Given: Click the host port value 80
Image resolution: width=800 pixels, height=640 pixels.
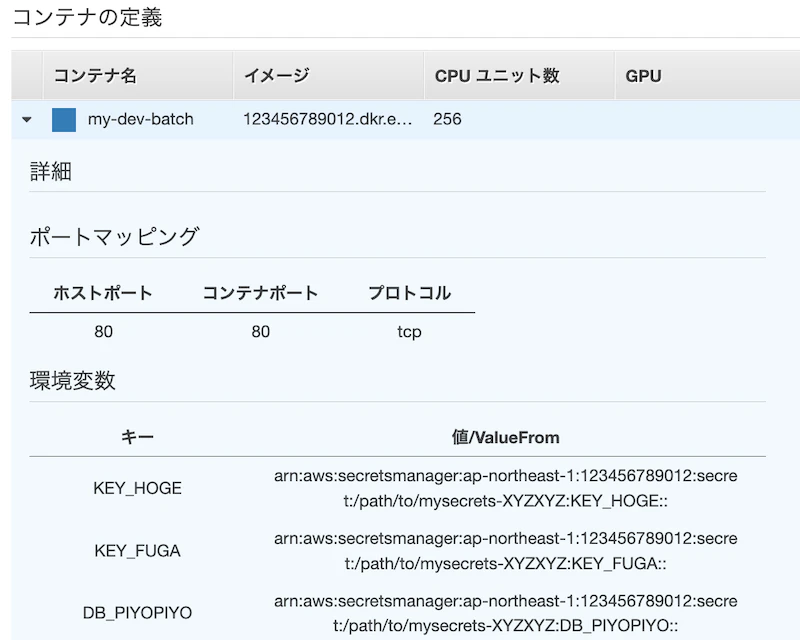Looking at the screenshot, I should 104,332.
